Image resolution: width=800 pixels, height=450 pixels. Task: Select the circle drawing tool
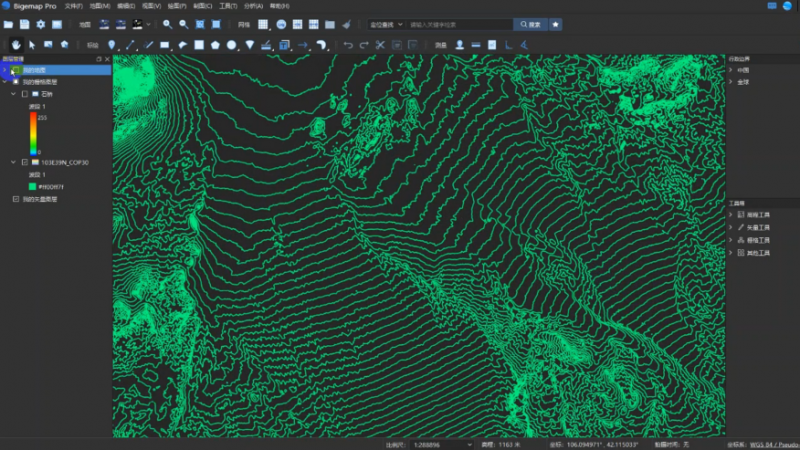coord(232,45)
